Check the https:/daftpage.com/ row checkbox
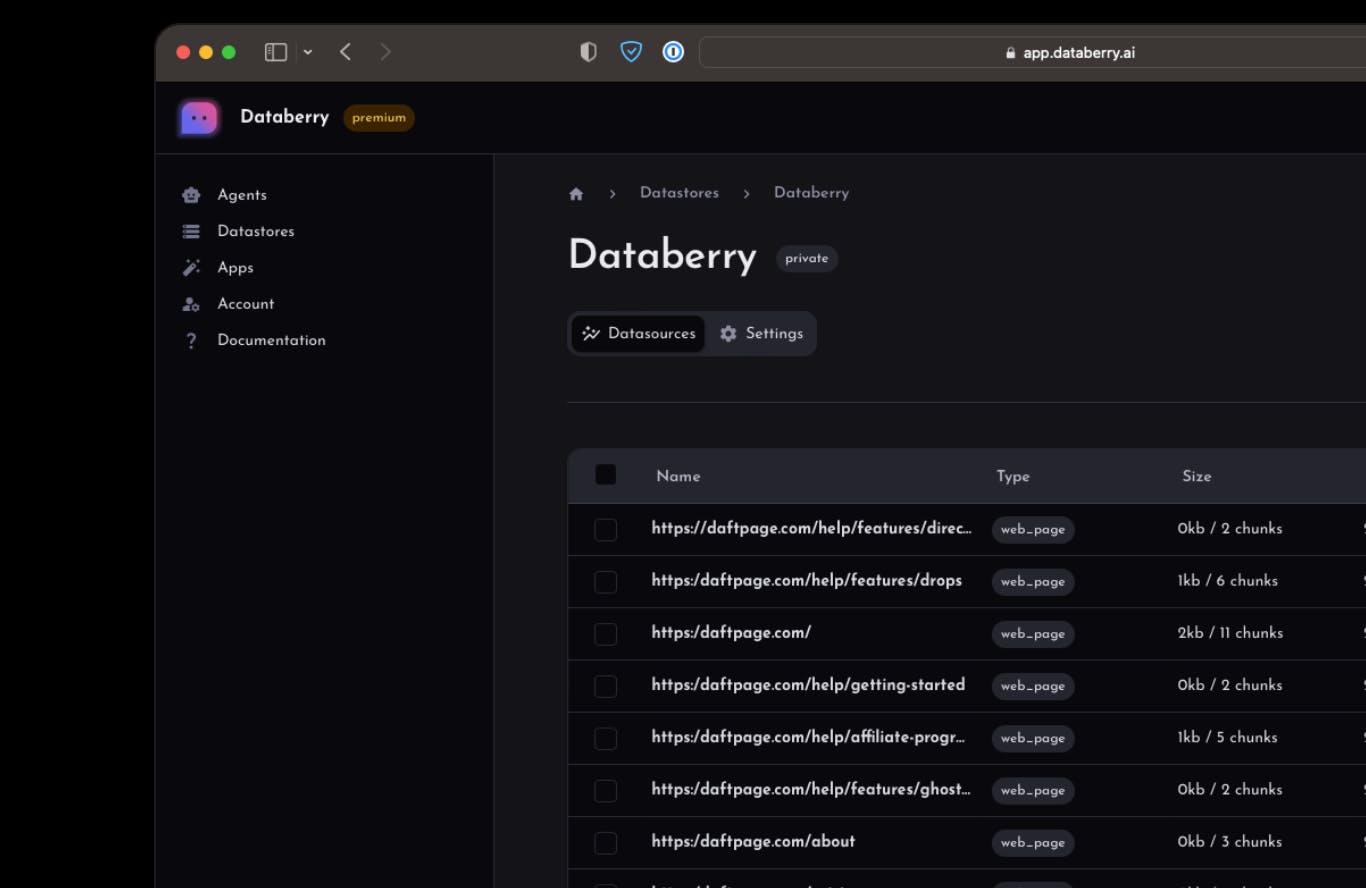 606,634
